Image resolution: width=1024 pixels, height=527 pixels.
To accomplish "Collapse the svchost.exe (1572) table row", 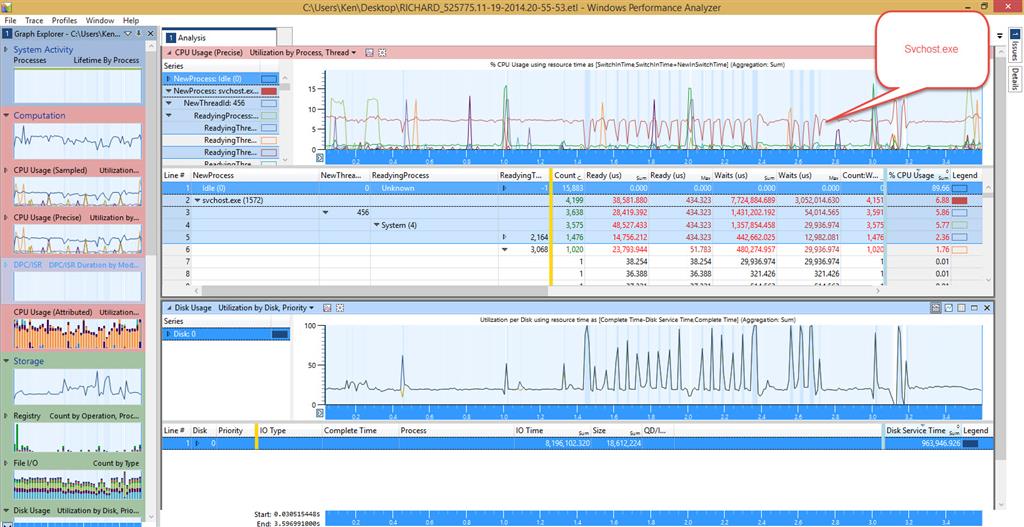I will pyautogui.click(x=197, y=200).
